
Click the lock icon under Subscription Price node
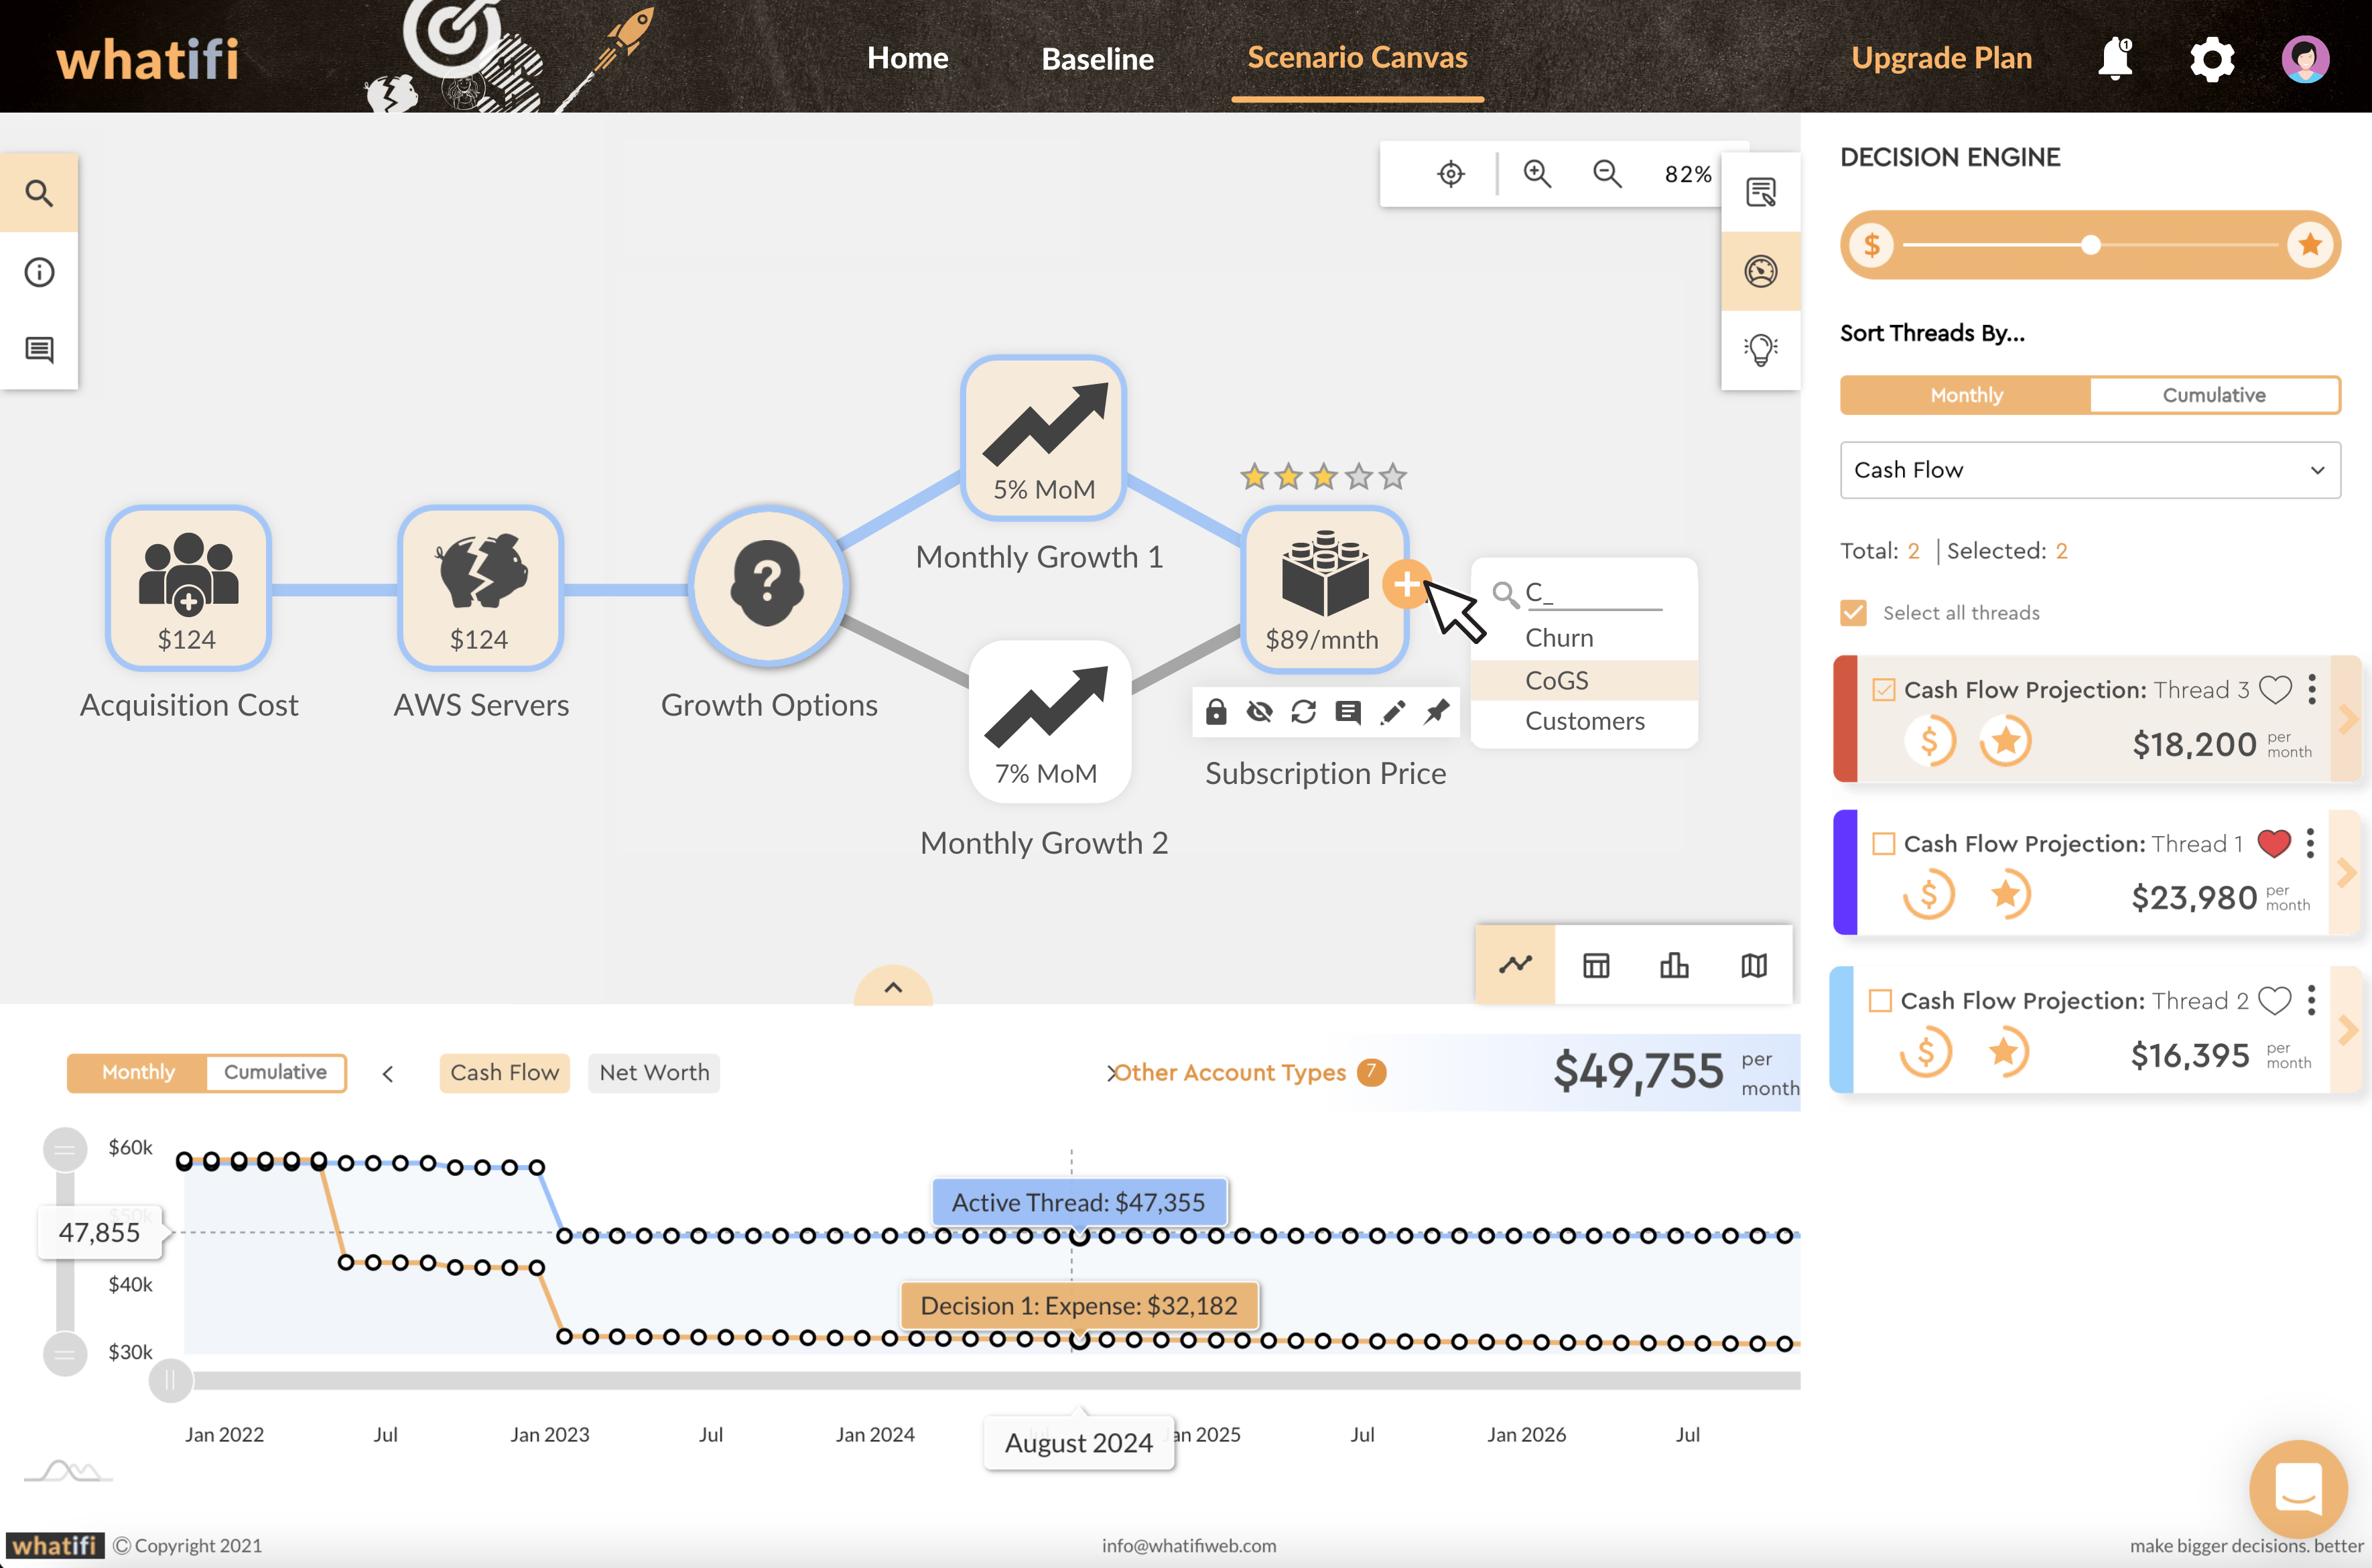(1215, 712)
